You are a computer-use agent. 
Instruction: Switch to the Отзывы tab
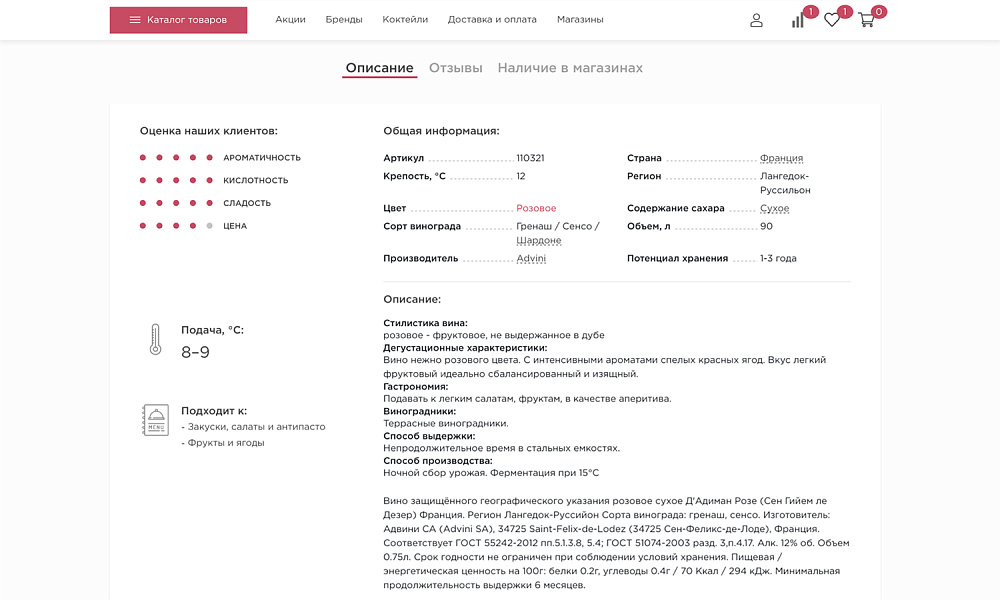[458, 67]
